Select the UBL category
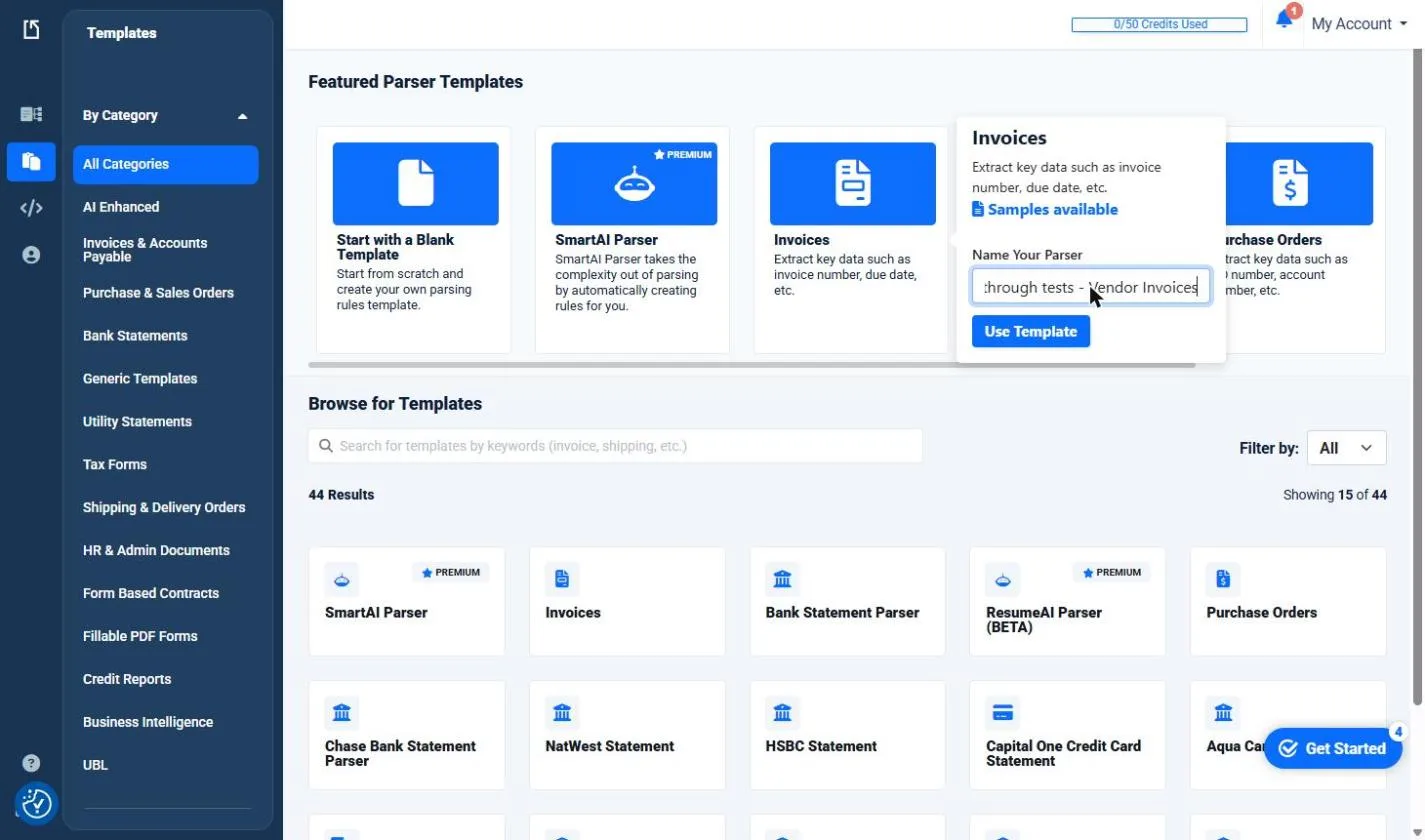Image resolution: width=1425 pixels, height=840 pixels. [x=95, y=765]
